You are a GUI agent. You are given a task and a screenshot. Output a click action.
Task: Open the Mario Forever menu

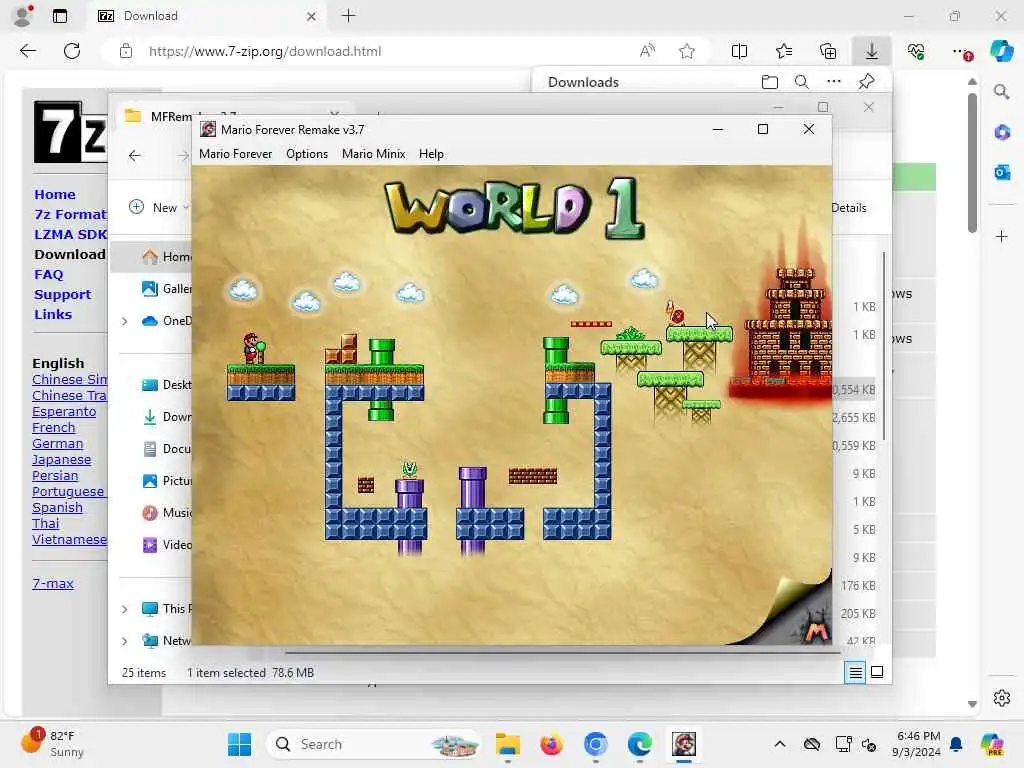(235, 154)
